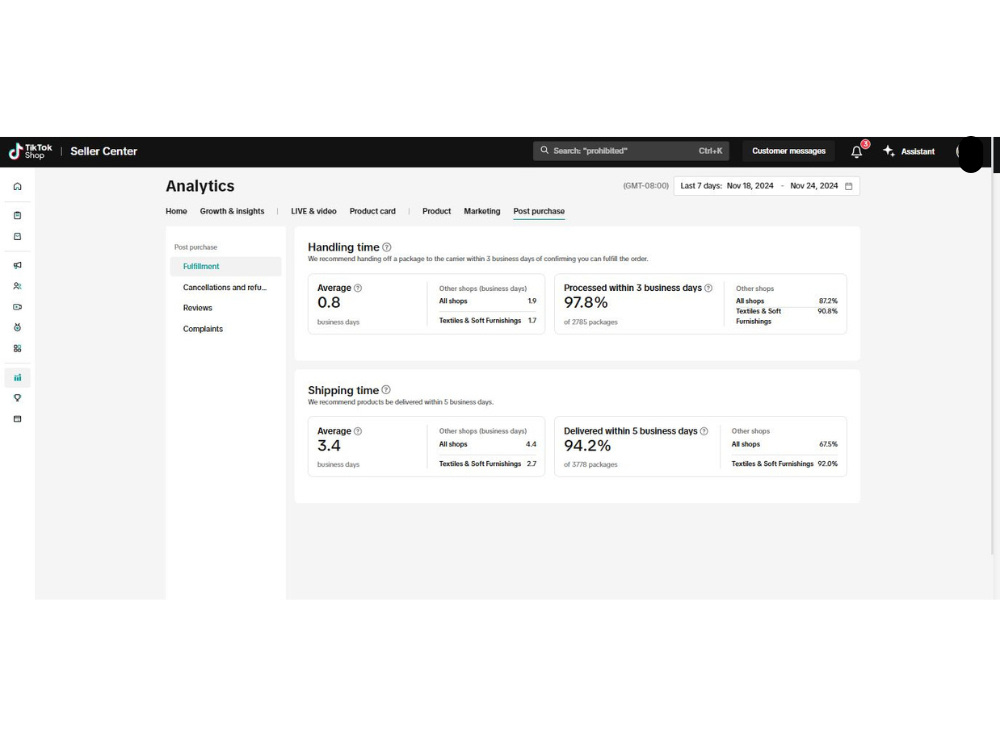
Task: Open the Orders clipboard icon in sidebar
Action: (x=17, y=216)
